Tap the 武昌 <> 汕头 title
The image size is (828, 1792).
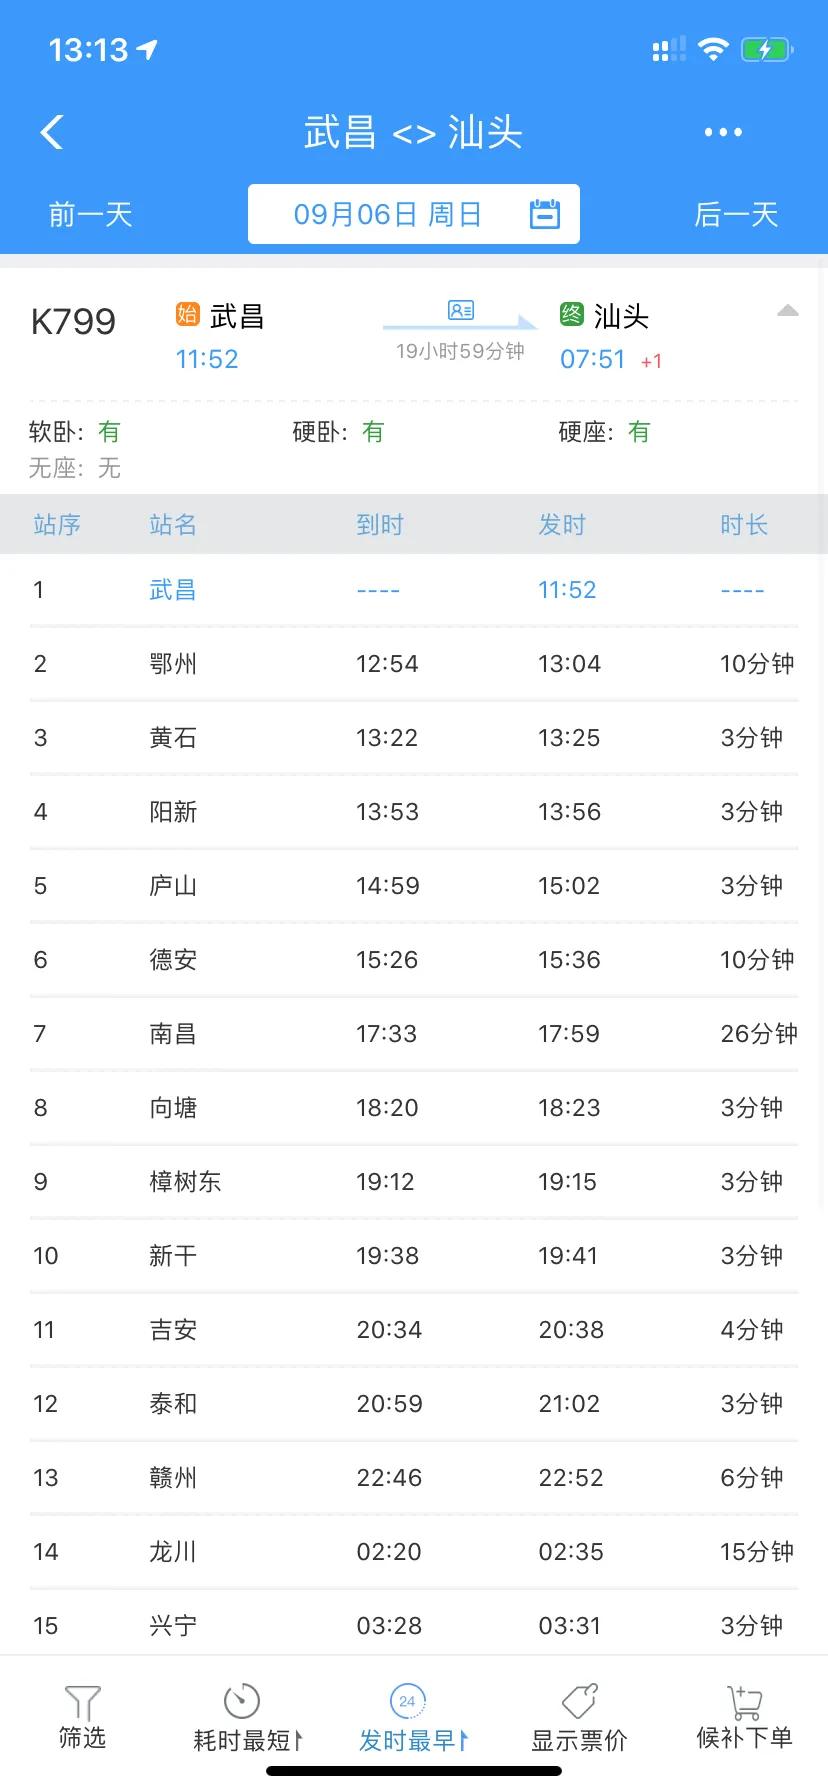pos(413,131)
